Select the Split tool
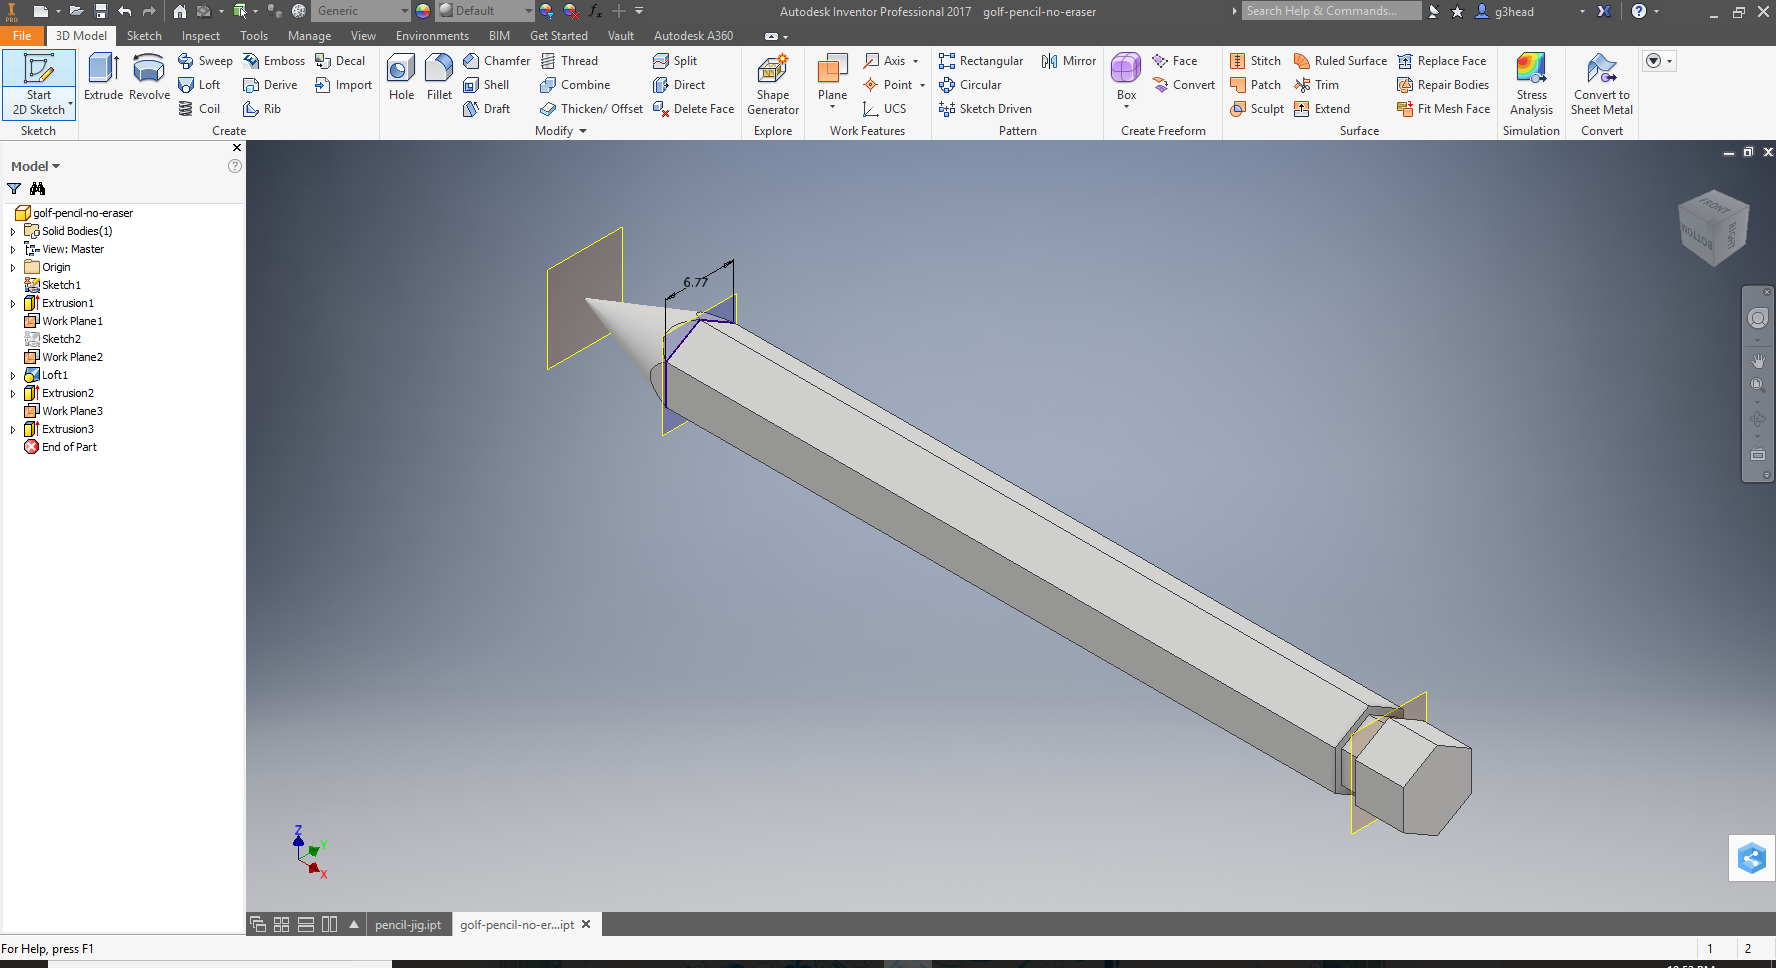 point(675,61)
